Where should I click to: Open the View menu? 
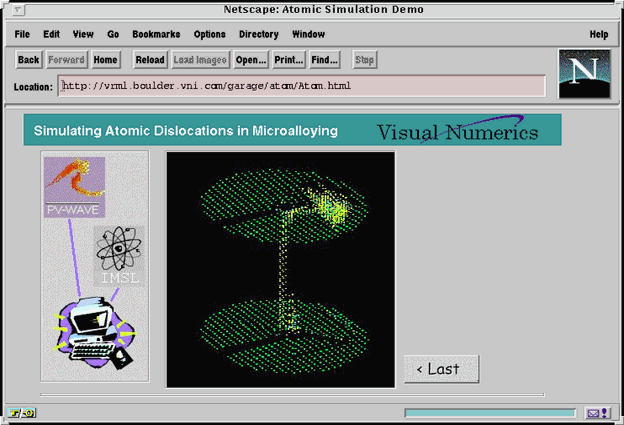[83, 34]
